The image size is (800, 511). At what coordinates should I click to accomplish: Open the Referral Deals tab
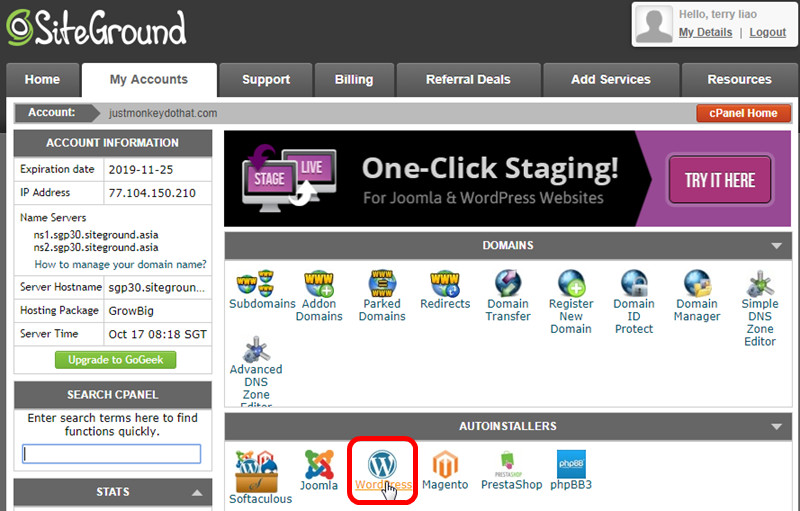click(x=468, y=80)
